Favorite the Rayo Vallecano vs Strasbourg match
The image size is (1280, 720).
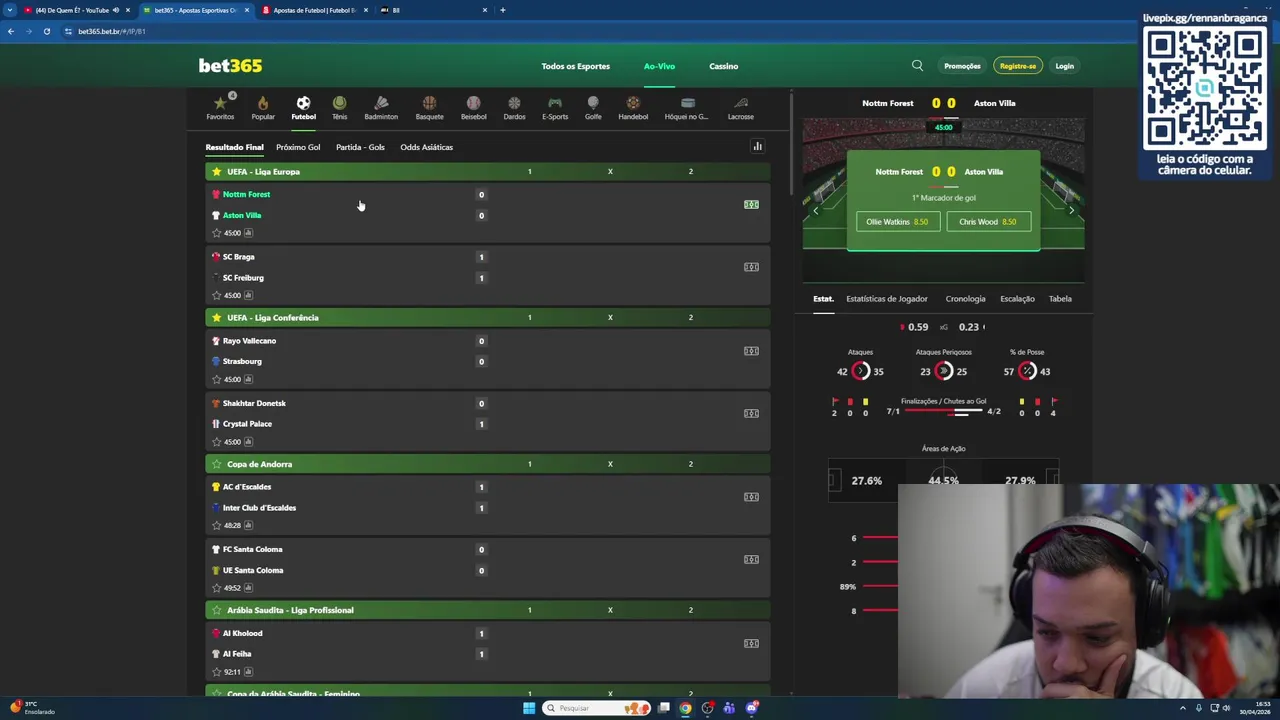[x=216, y=379]
